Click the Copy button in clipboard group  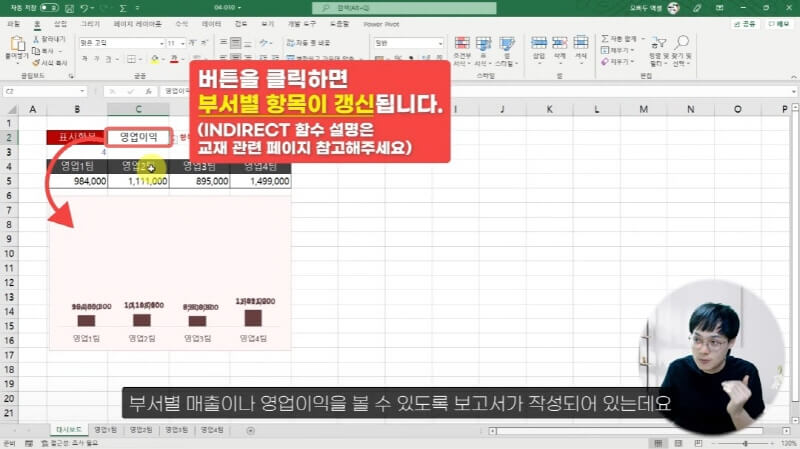(47, 51)
